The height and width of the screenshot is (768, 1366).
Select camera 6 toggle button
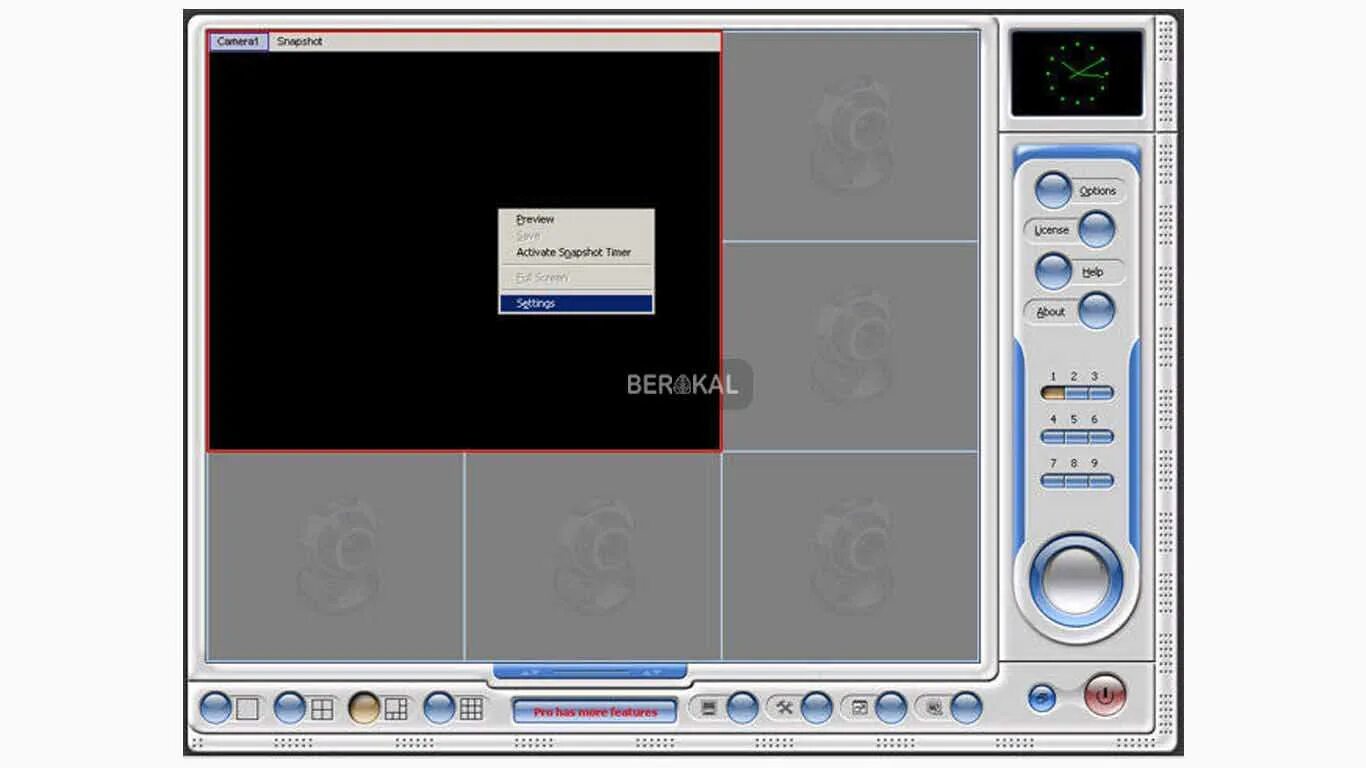[x=1100, y=437]
